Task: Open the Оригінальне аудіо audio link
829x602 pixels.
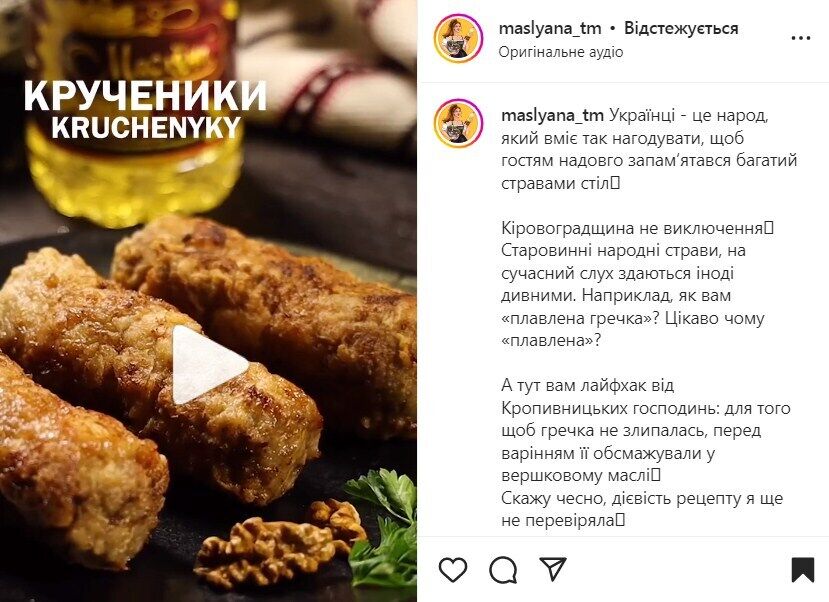Action: click(561, 52)
